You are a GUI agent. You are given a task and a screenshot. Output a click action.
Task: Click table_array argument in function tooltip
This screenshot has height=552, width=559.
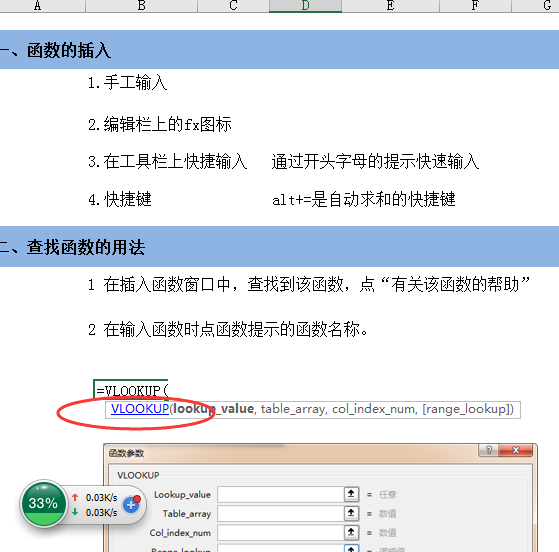[293, 409]
